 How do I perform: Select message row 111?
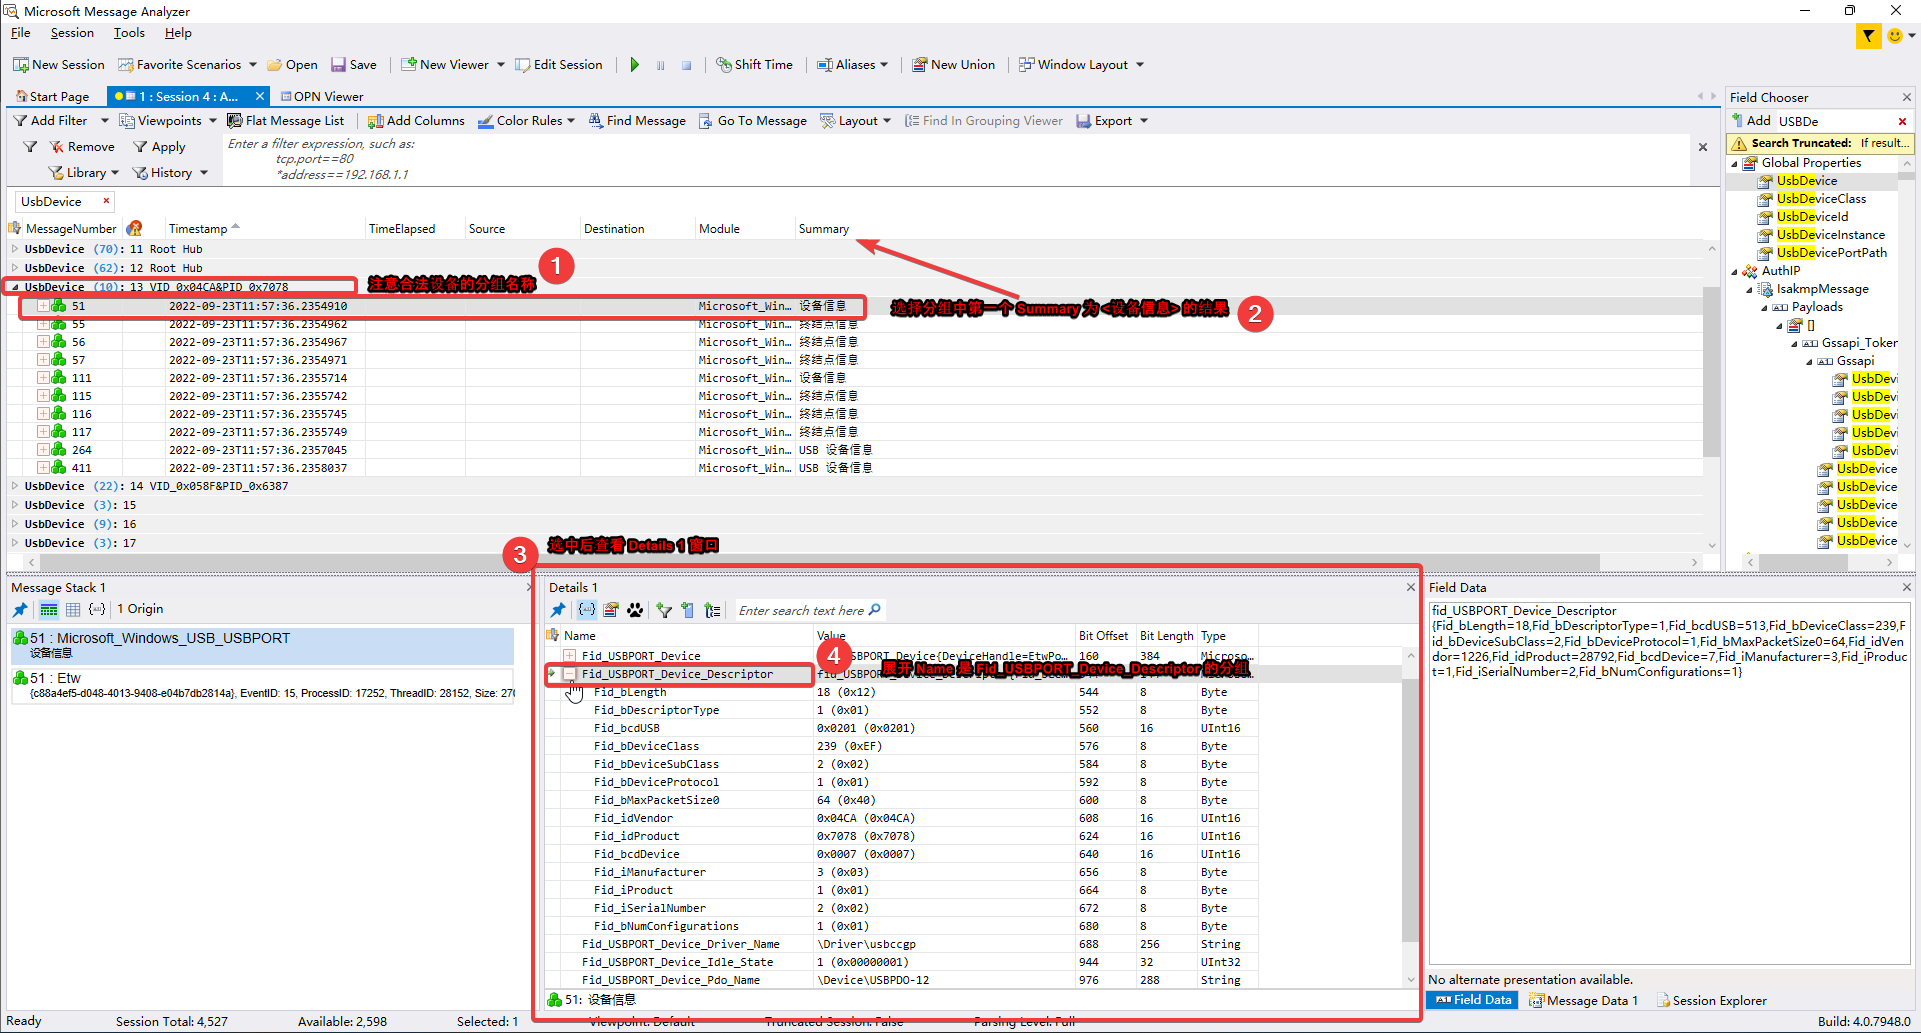pos(855,378)
